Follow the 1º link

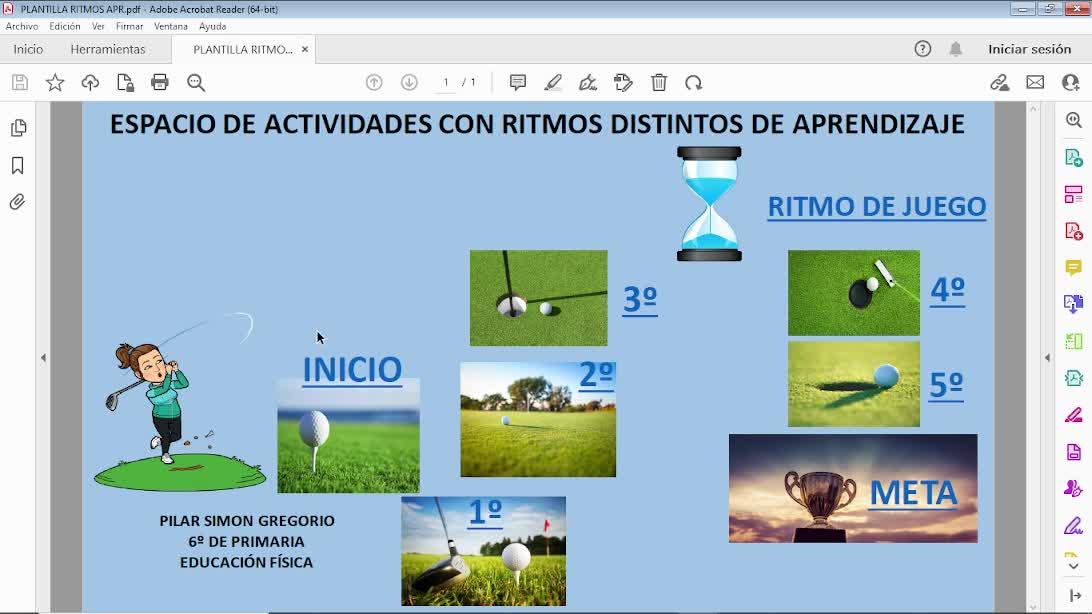coord(485,512)
